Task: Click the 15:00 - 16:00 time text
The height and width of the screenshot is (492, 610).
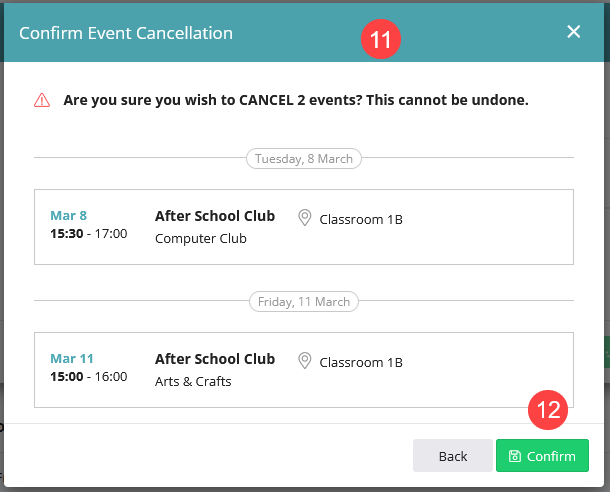Action: coord(89,376)
